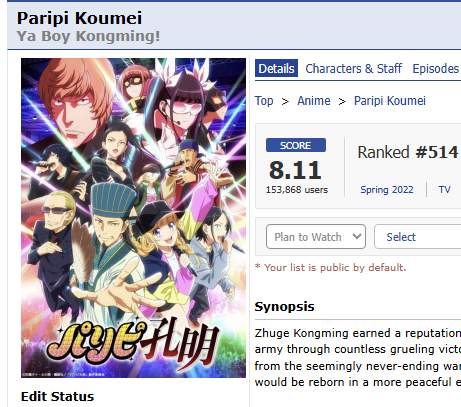
Task: Open the Spring 2022 season link
Action: pyautogui.click(x=387, y=190)
